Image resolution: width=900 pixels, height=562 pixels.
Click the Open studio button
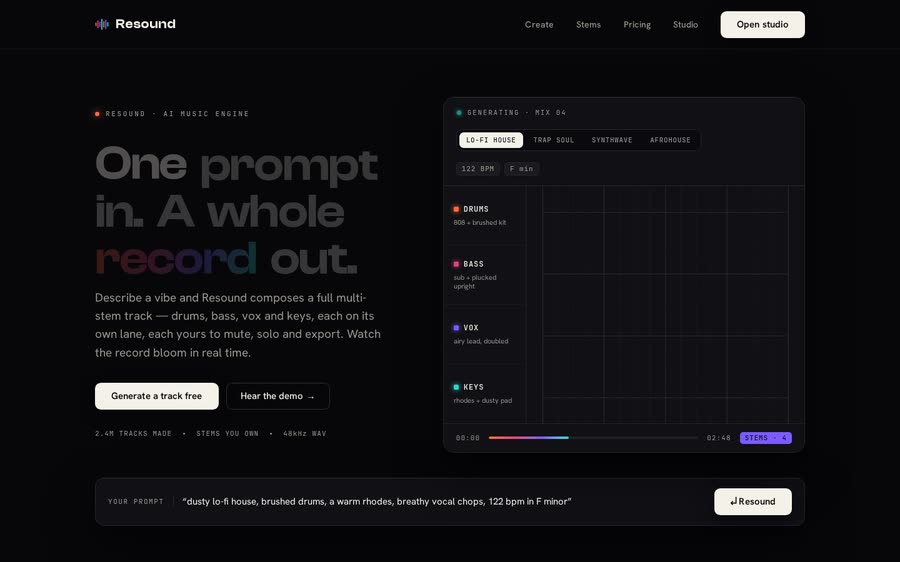pos(762,25)
